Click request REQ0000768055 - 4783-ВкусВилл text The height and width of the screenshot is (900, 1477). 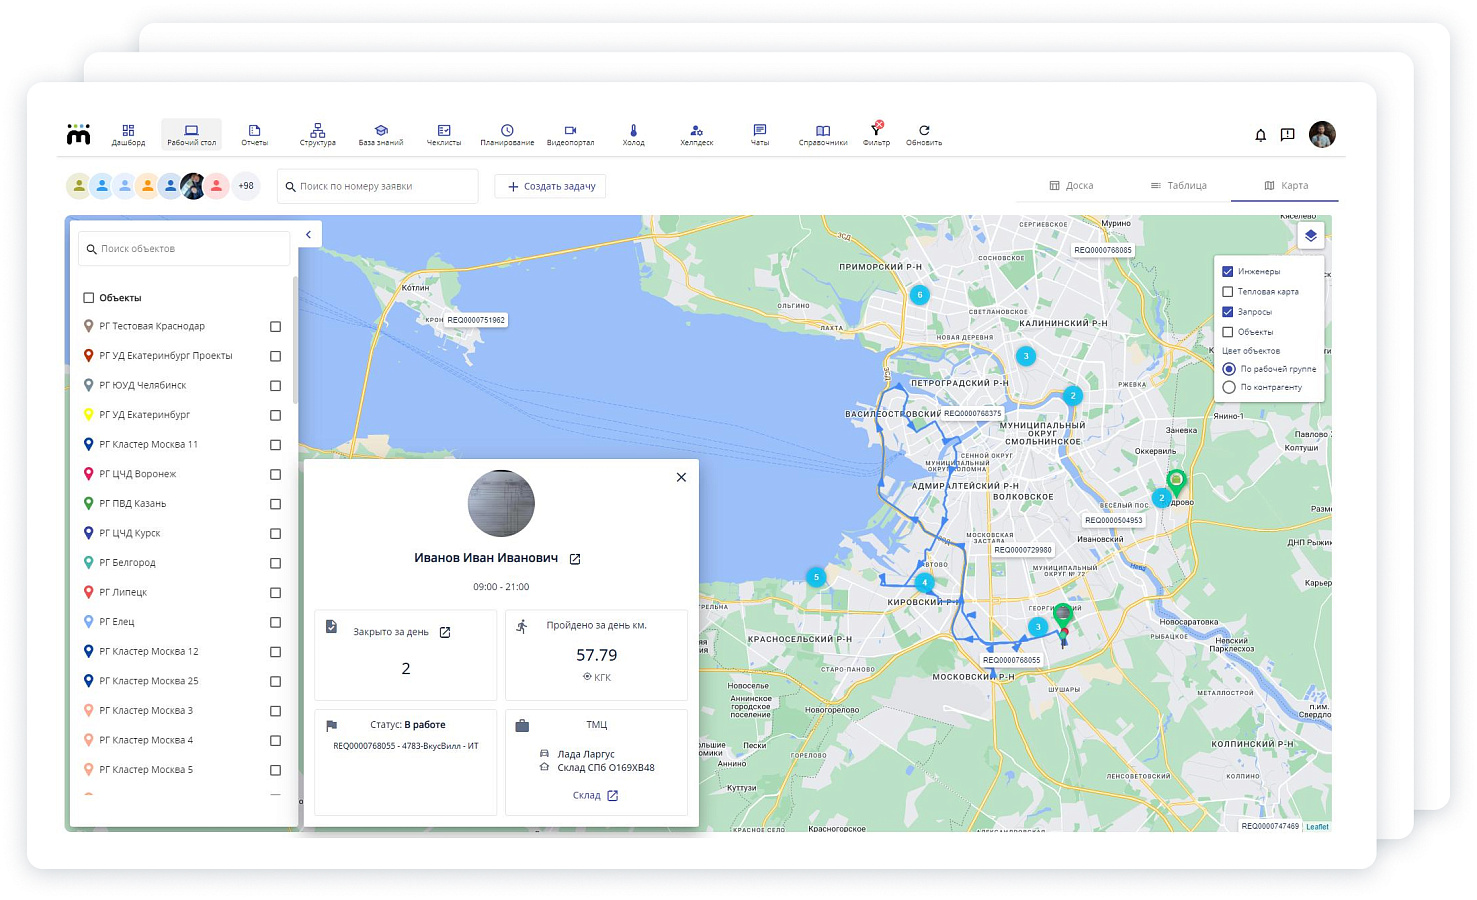[x=406, y=746]
